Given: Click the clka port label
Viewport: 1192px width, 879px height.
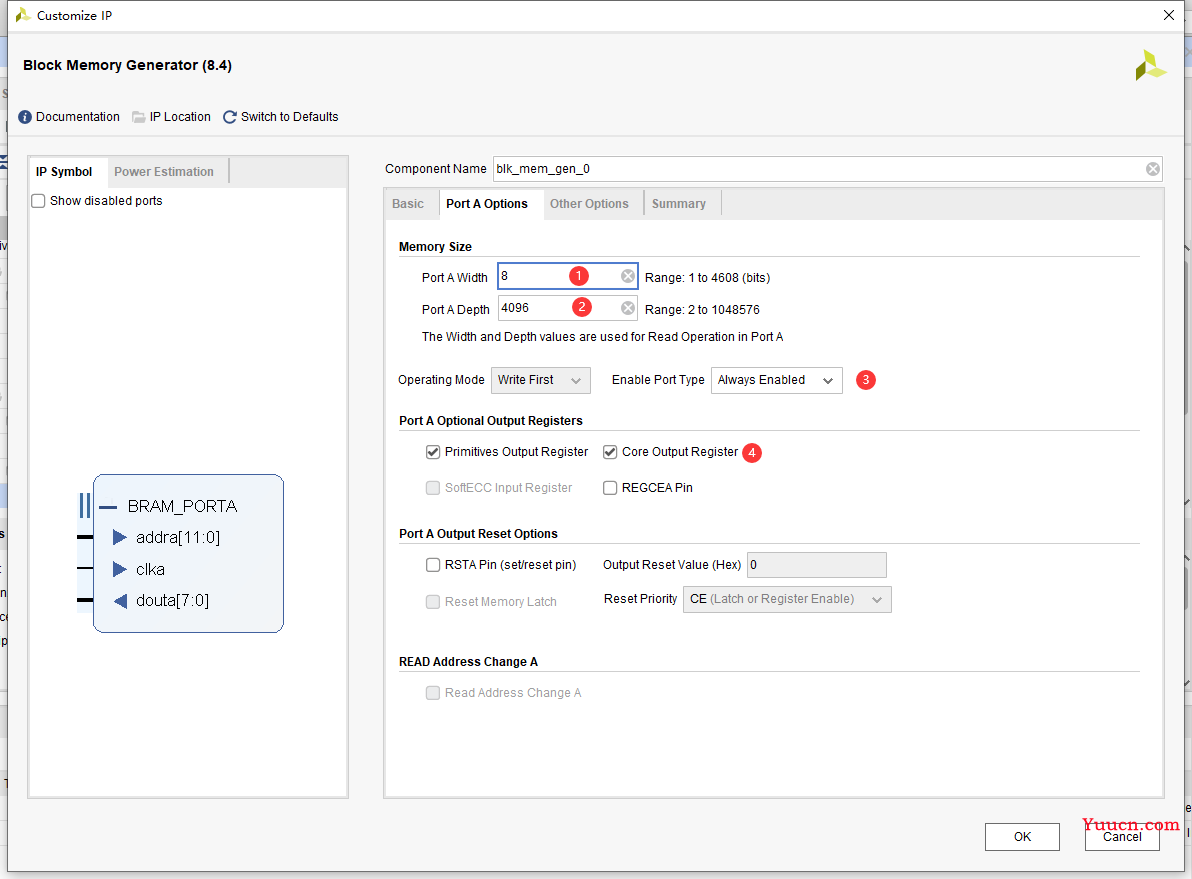Looking at the screenshot, I should point(151,570).
